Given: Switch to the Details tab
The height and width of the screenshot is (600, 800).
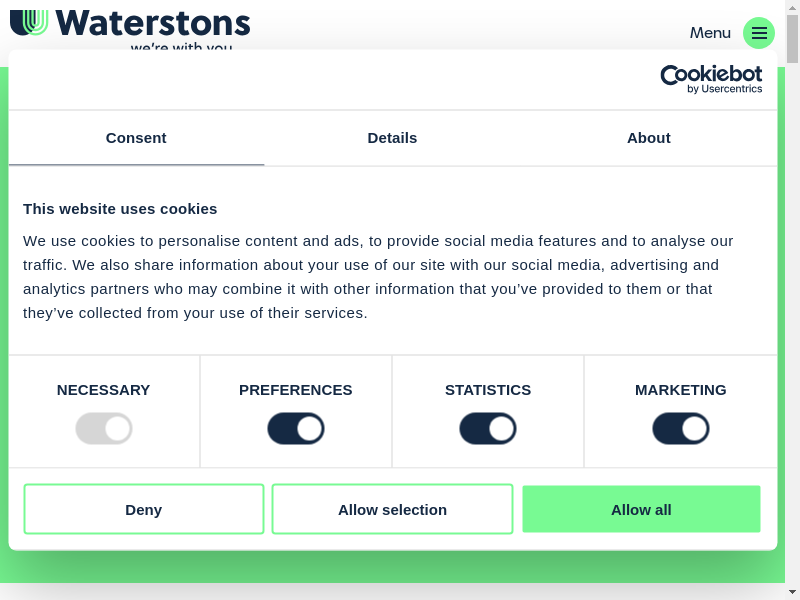Looking at the screenshot, I should point(392,138).
